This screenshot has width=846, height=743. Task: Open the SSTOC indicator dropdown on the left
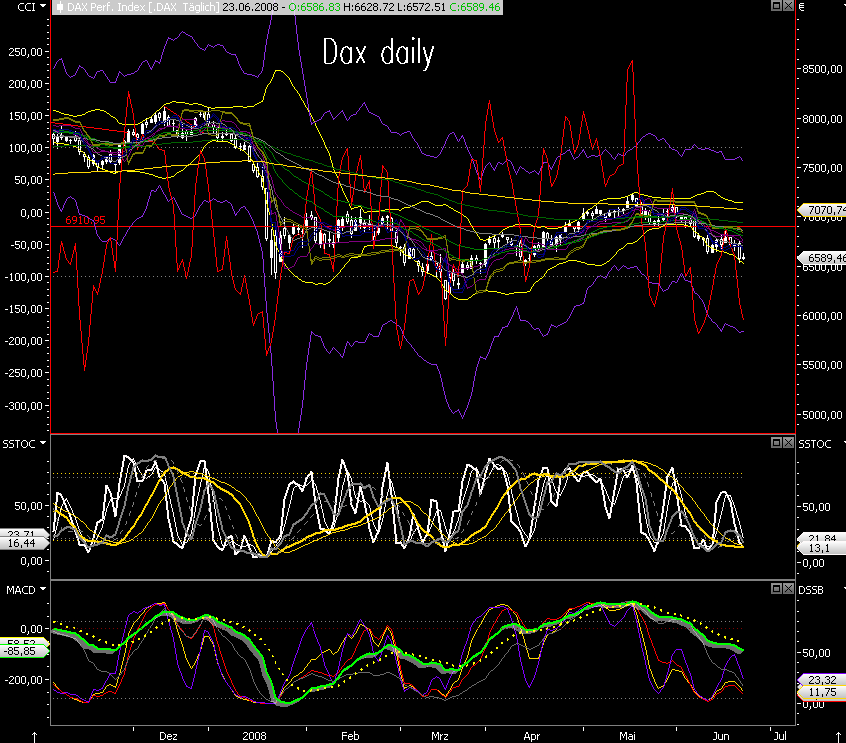tap(43, 443)
